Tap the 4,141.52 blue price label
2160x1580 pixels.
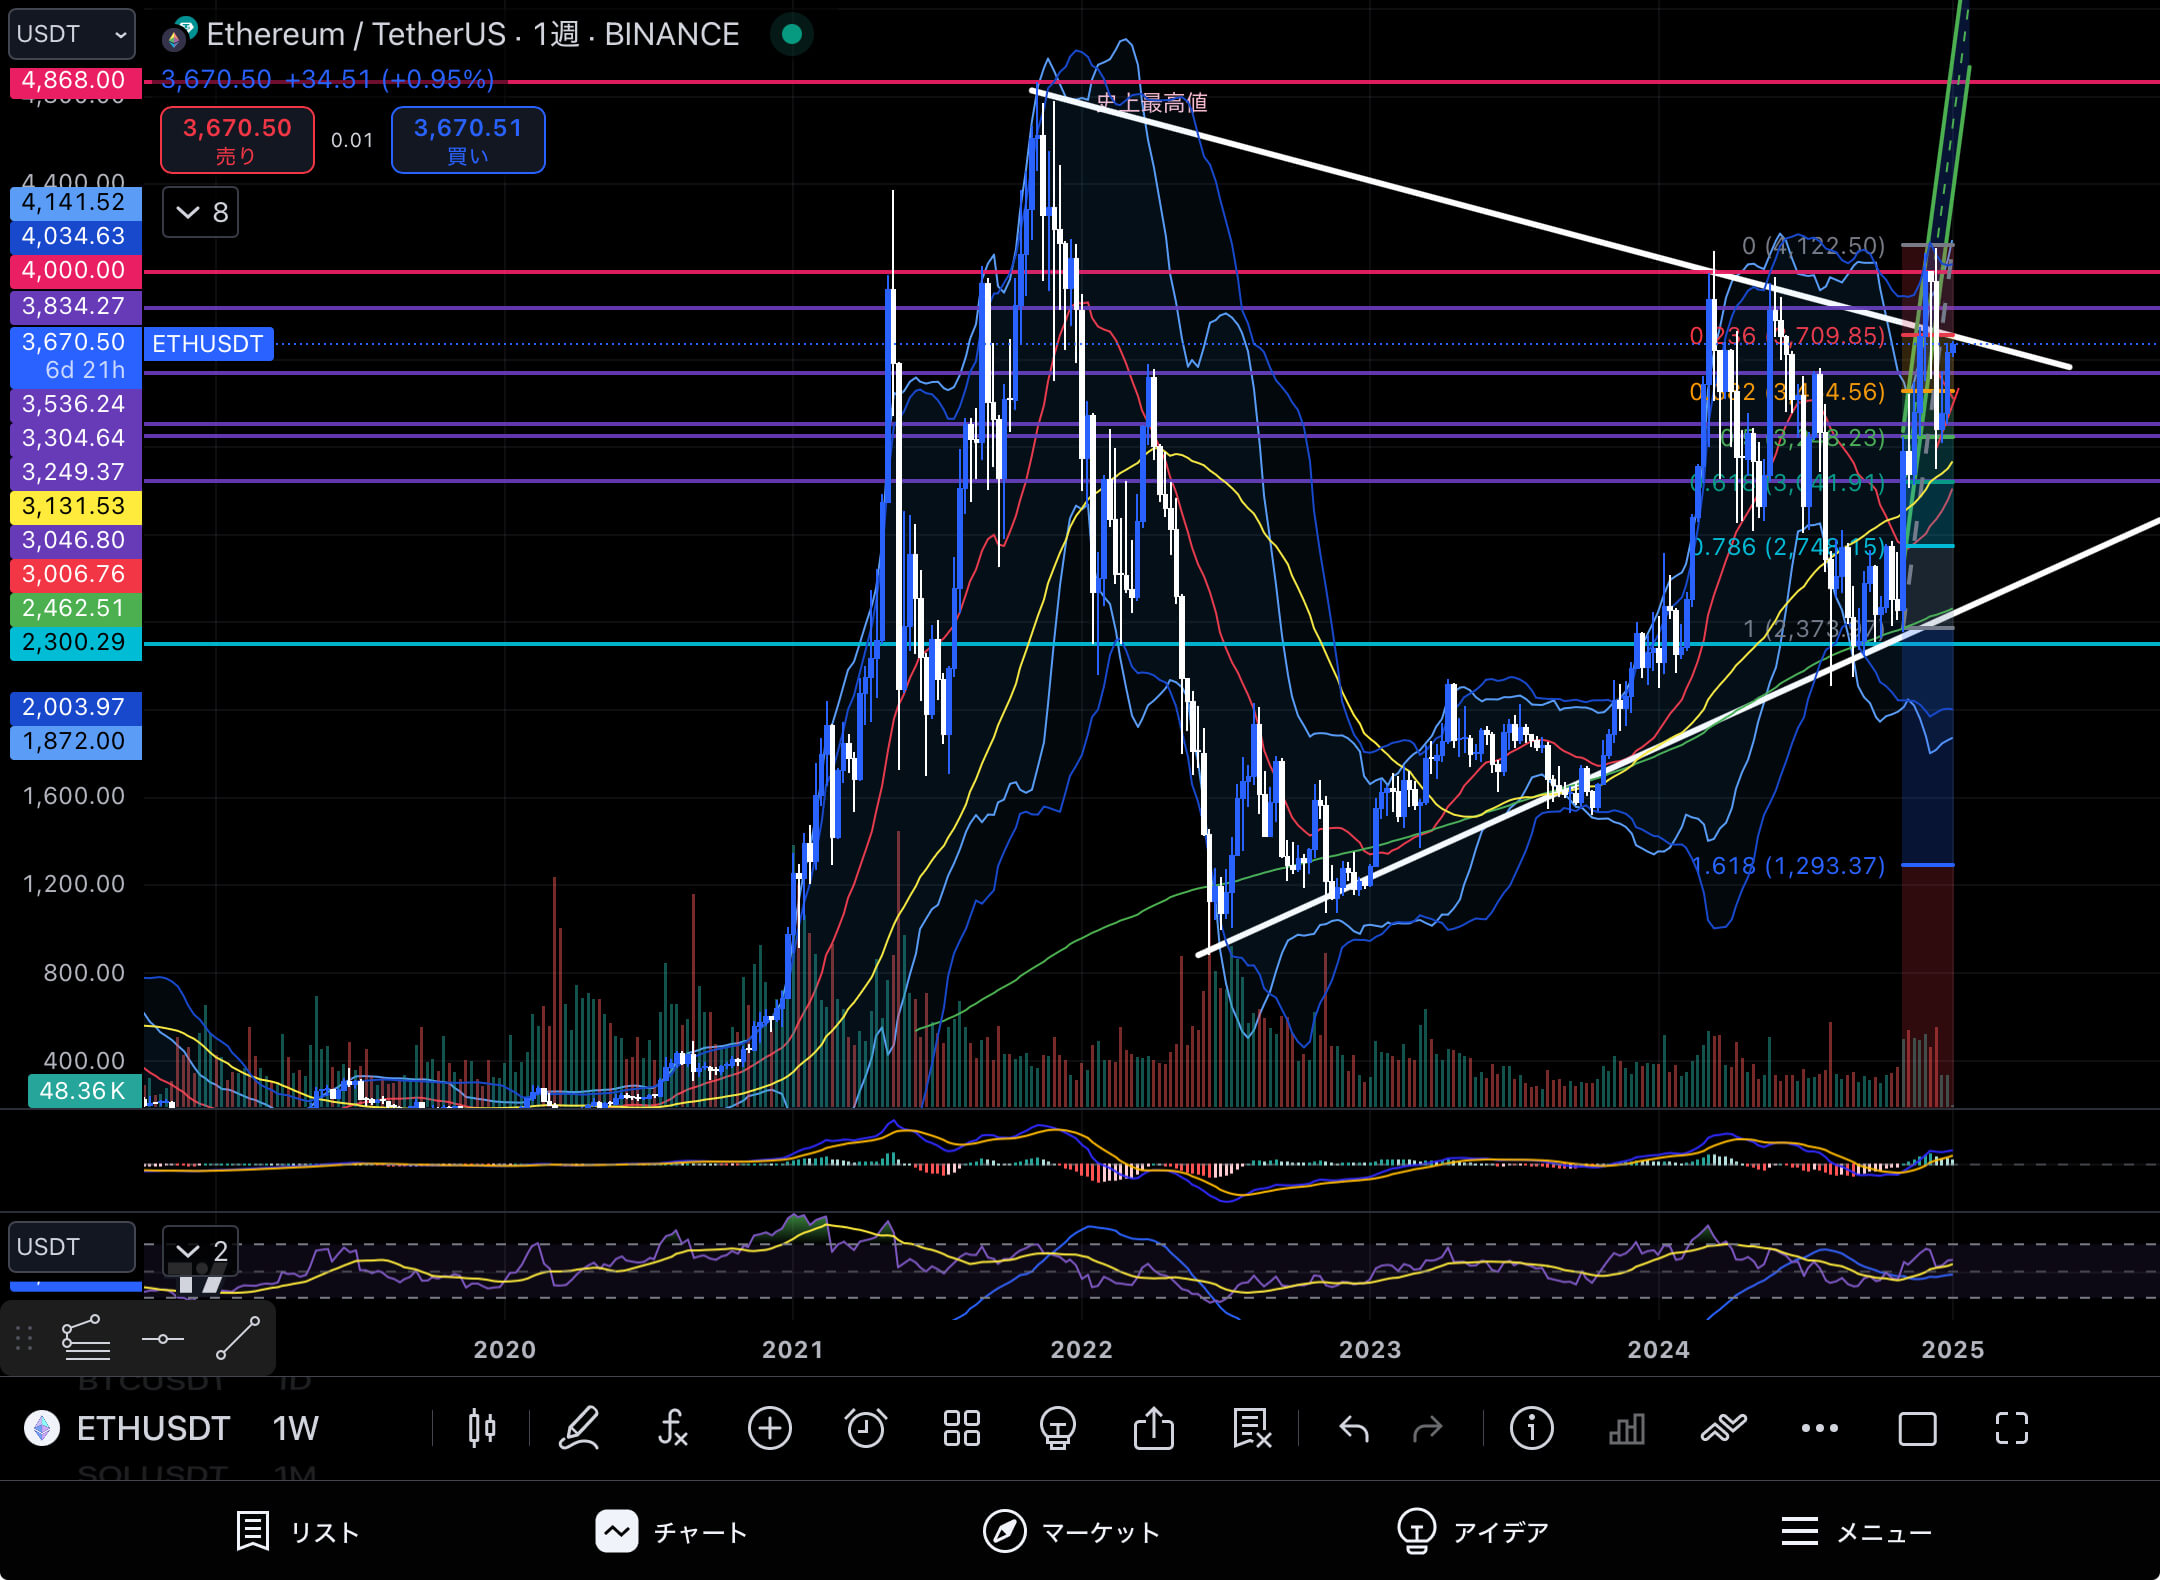pos(76,202)
